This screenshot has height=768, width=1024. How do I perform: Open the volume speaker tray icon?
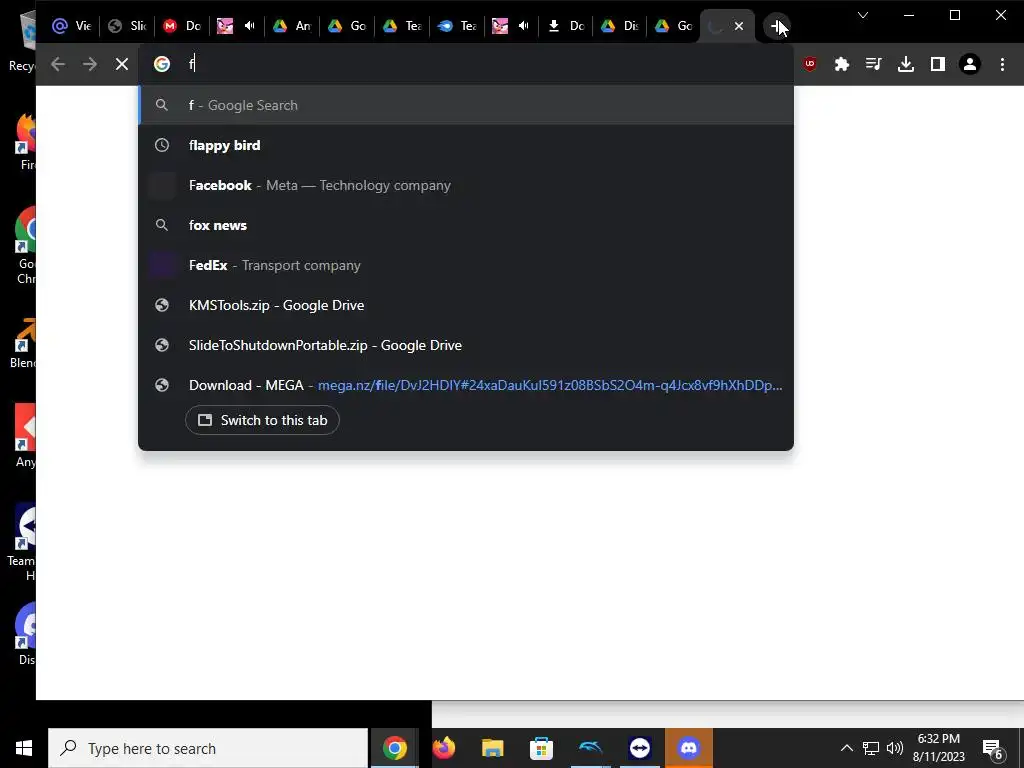(895, 748)
